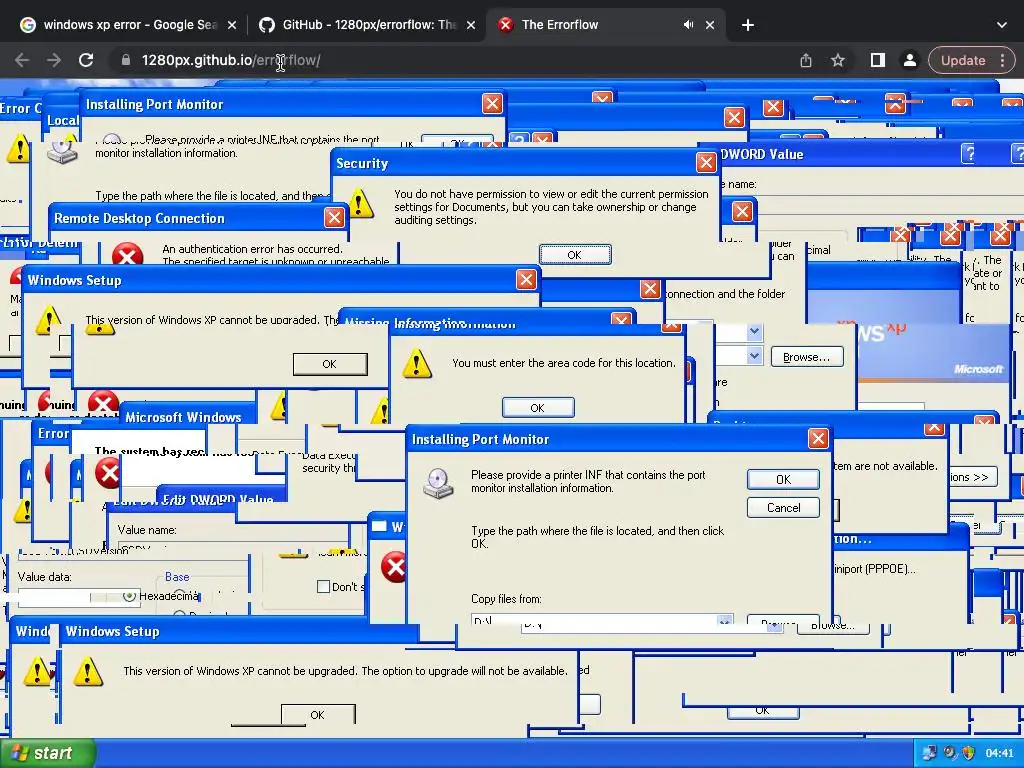Click 'An authentication error has occurred.' text
The height and width of the screenshot is (768, 1024).
click(x=252, y=249)
